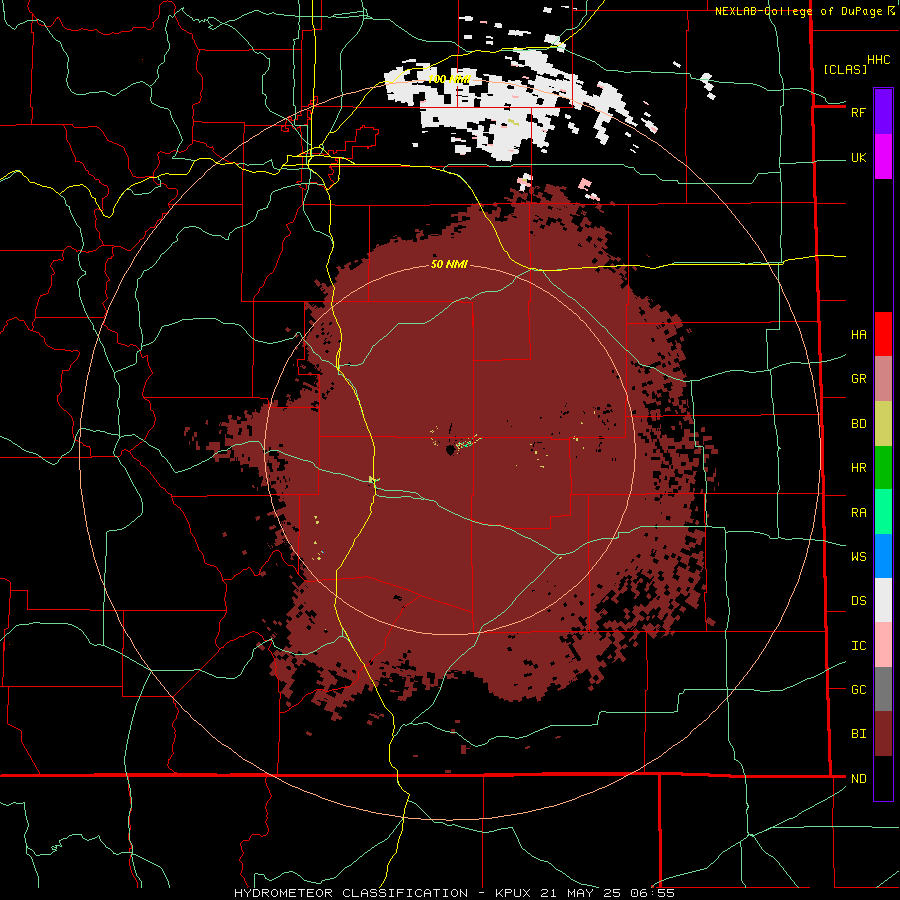Screen dimensions: 900x900
Task: Click the blue WS legend swatch
Action: (x=883, y=556)
